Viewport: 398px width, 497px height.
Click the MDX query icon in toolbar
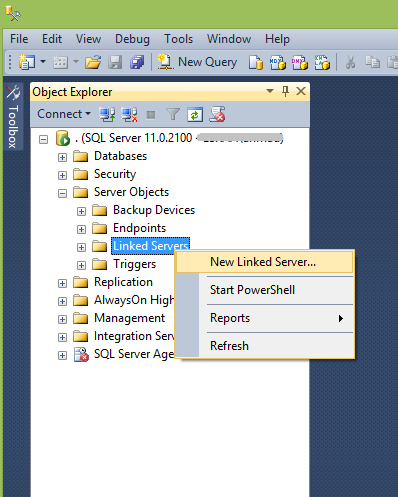tap(278, 62)
